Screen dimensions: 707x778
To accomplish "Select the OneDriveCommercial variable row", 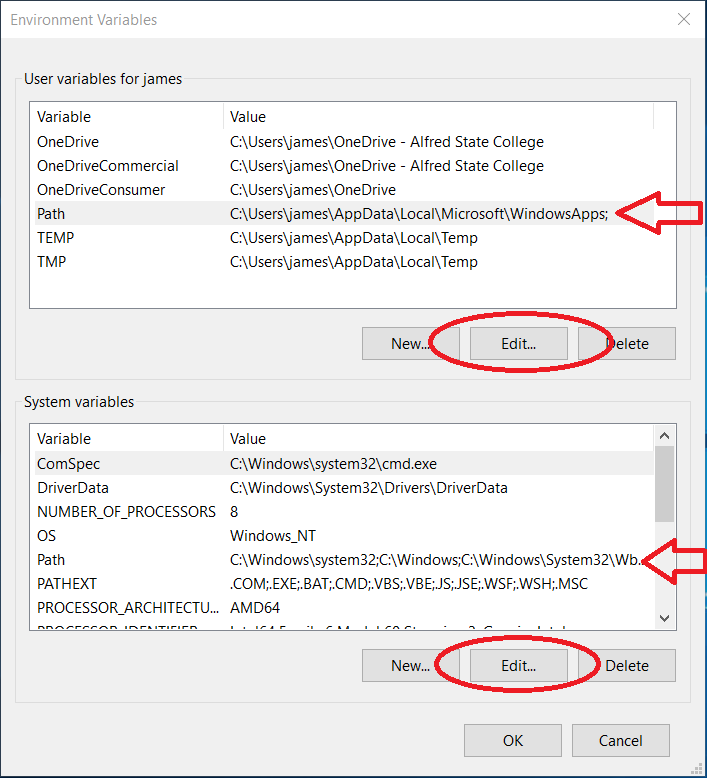I will 344,166.
